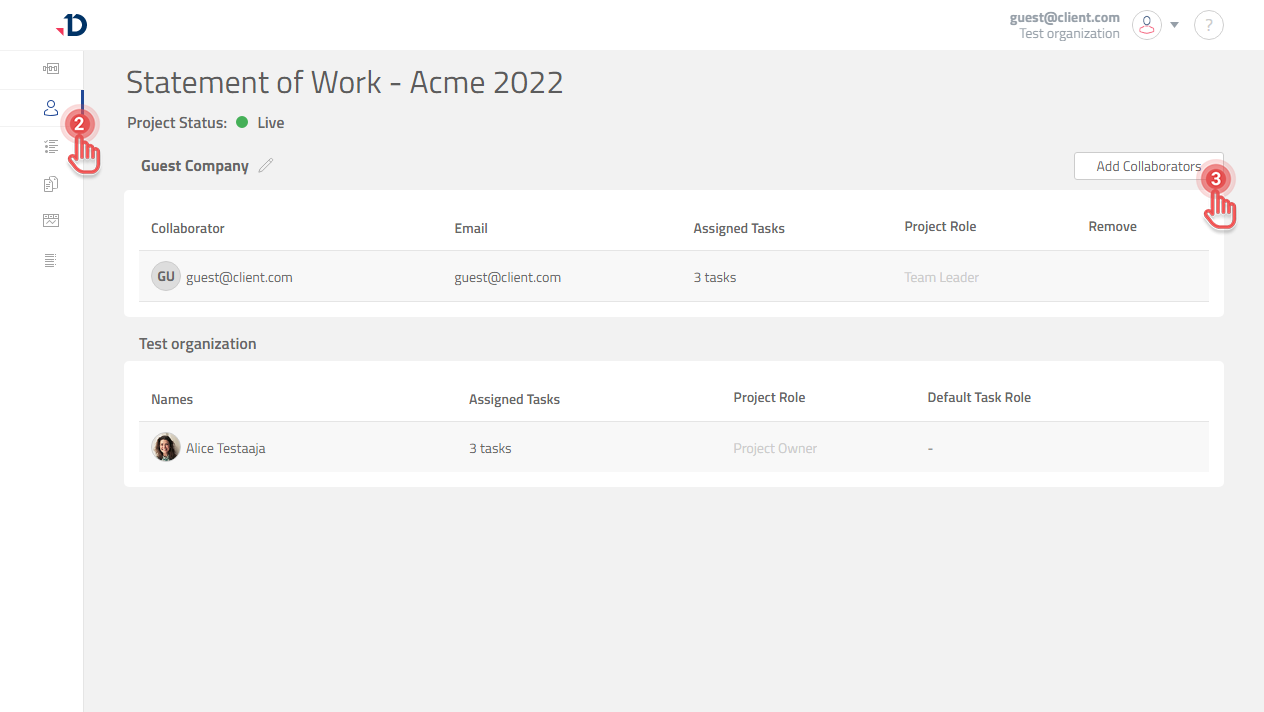Open the dashboard chart icon in sidebar
Viewport: 1264px width, 712px height.
(x=51, y=221)
